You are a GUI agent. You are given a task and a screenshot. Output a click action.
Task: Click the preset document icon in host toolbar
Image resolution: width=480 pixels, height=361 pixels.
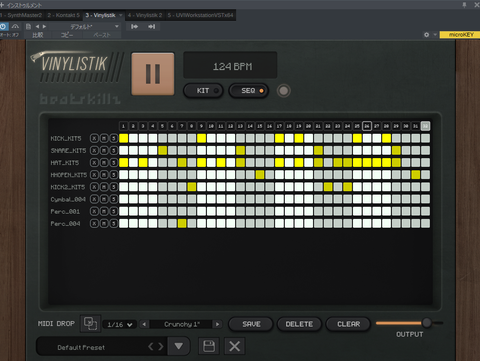point(28,26)
